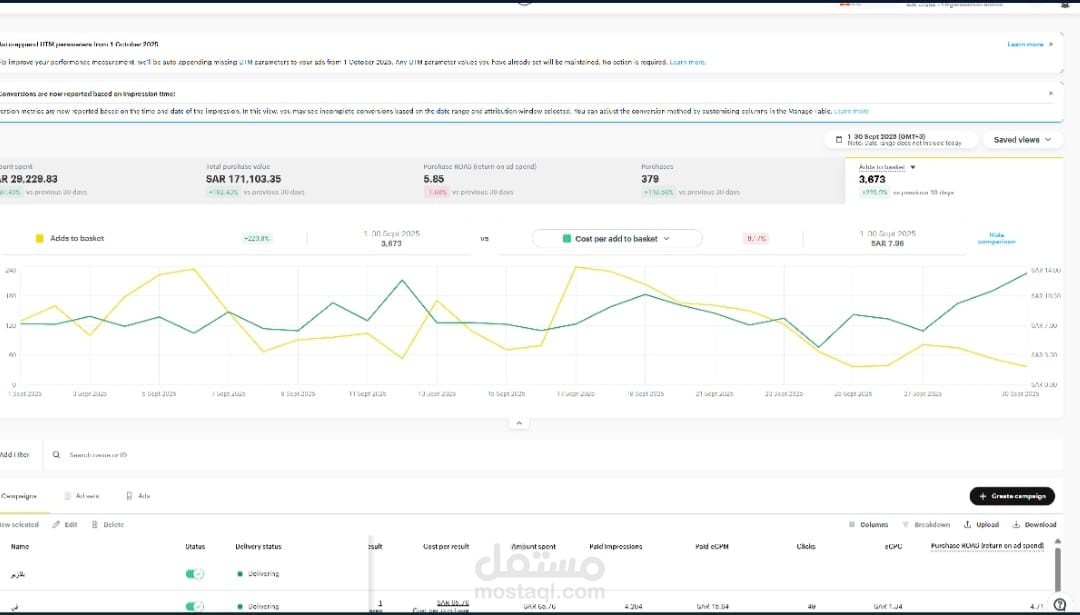The image size is (1080, 615).
Task: Open the Columns settings
Action: [869, 525]
